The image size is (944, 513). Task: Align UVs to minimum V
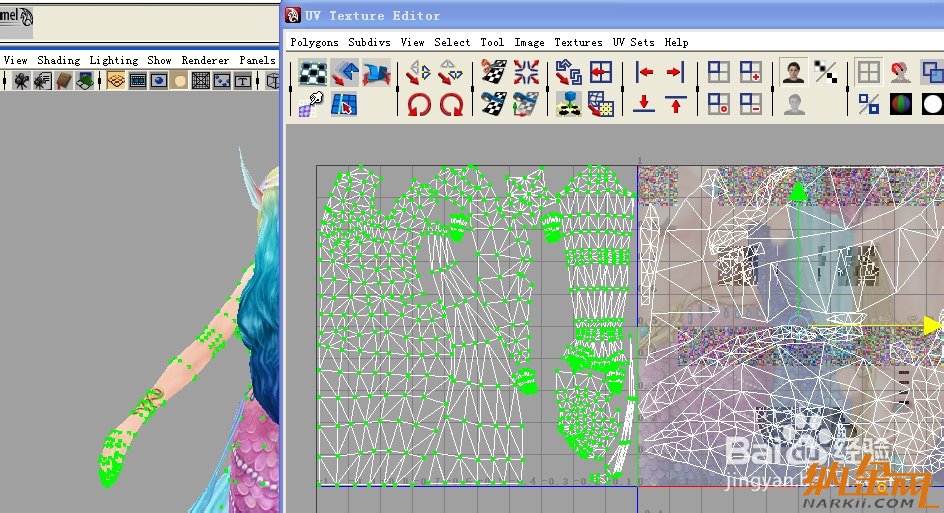[644, 104]
